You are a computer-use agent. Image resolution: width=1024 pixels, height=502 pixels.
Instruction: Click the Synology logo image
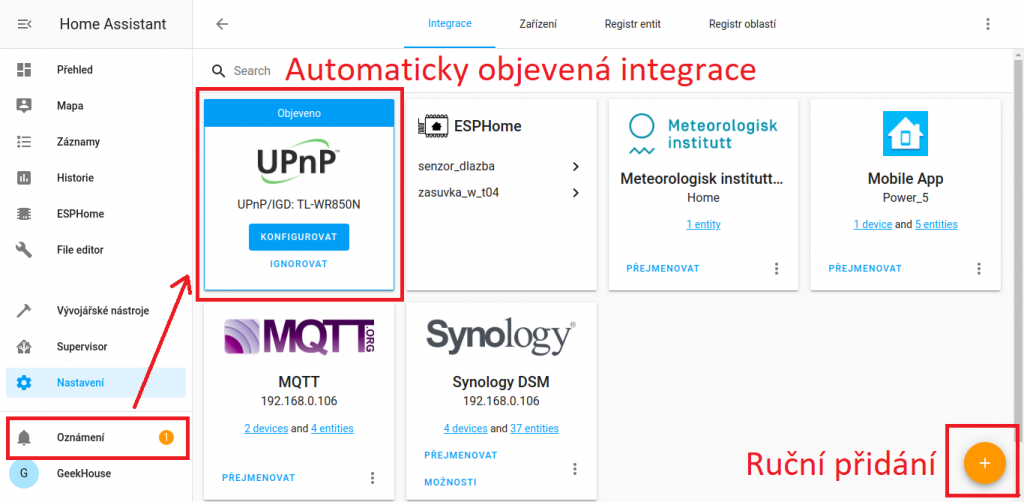click(501, 336)
